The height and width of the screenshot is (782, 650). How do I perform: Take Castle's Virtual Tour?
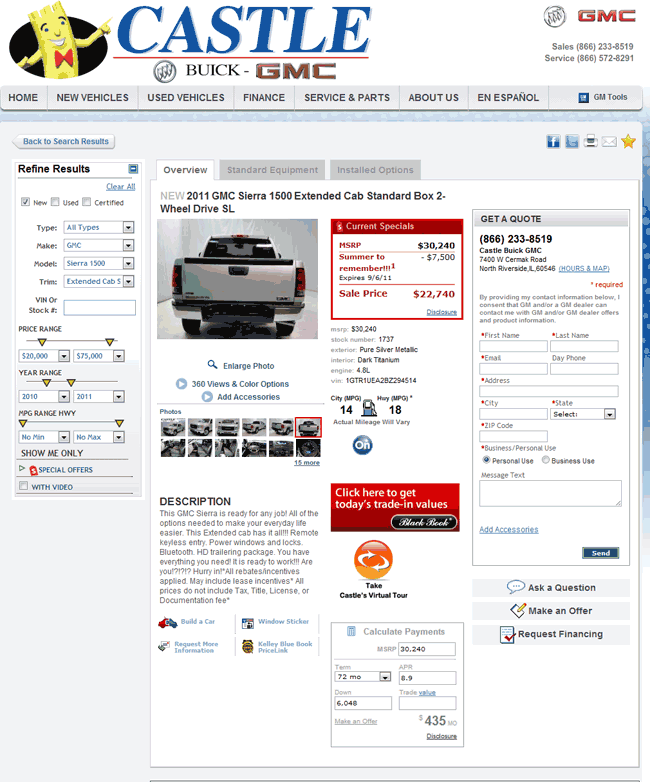tap(373, 570)
